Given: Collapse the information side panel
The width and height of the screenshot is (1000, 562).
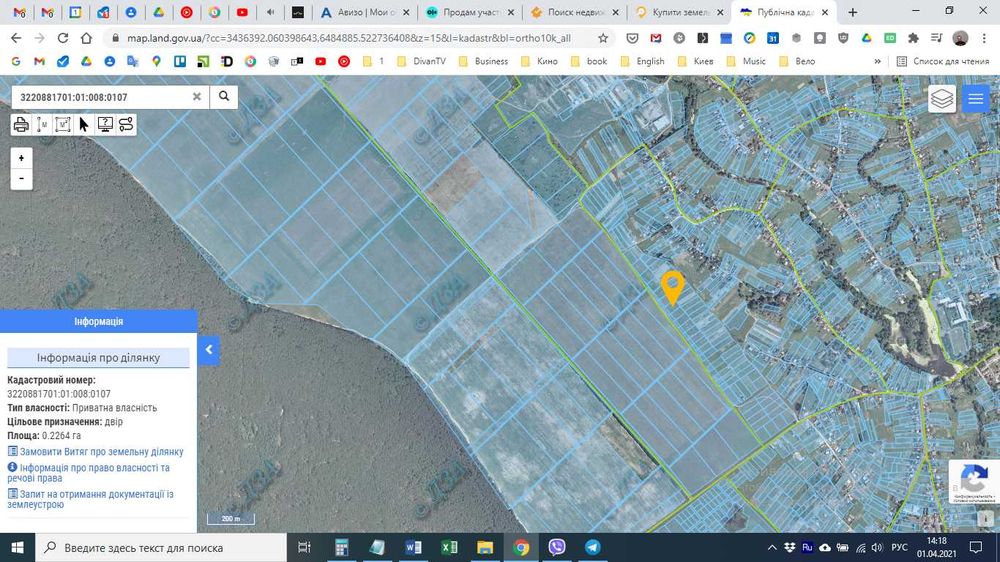Looking at the screenshot, I should coord(209,350).
